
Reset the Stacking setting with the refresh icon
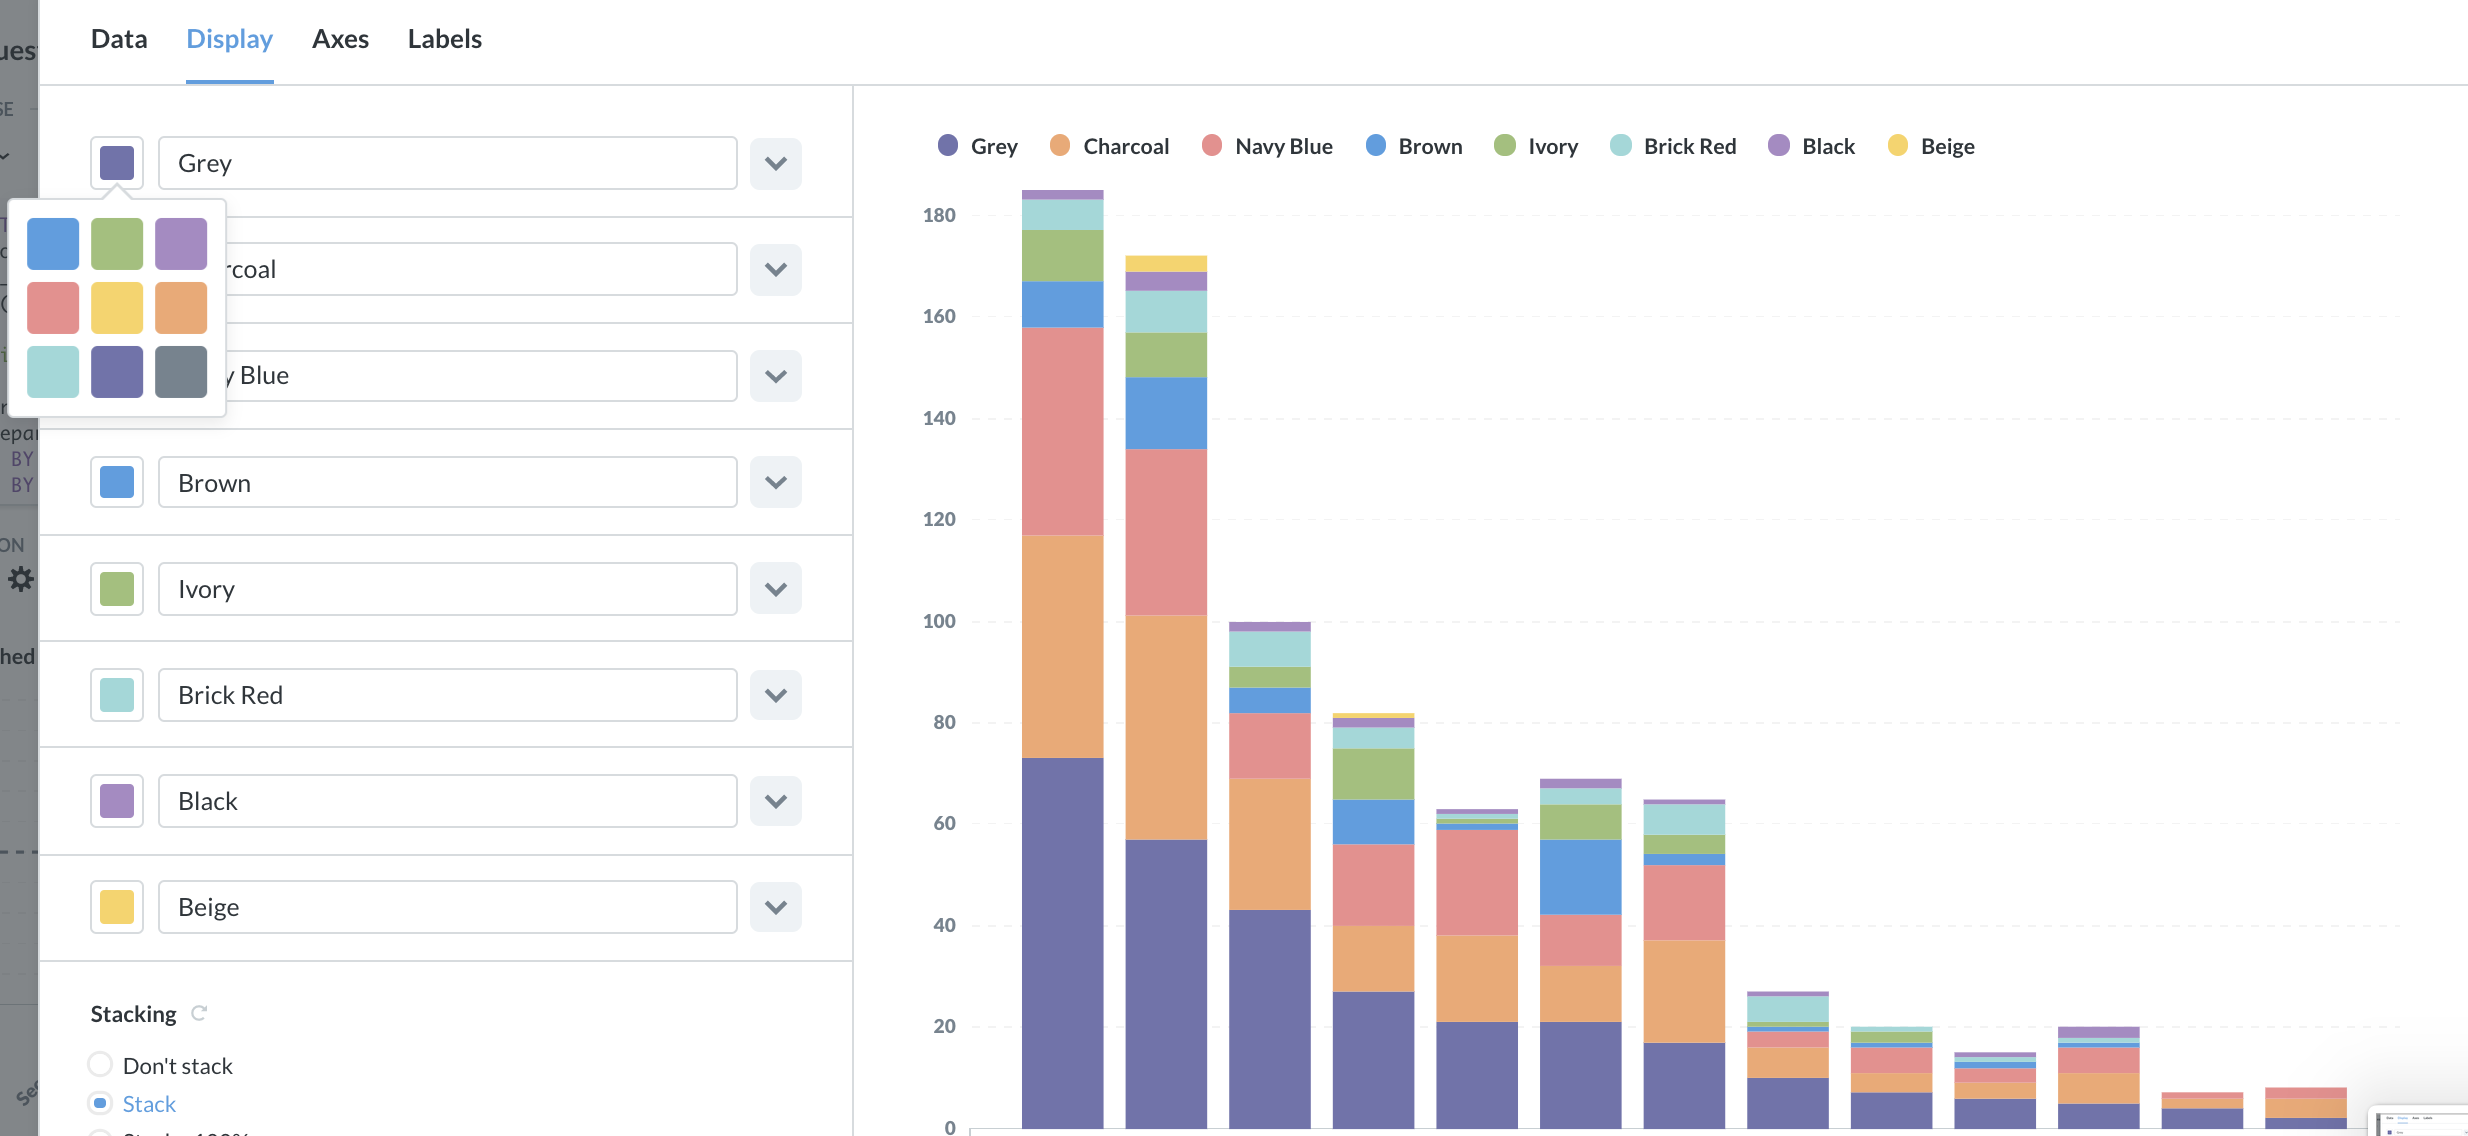click(198, 1013)
